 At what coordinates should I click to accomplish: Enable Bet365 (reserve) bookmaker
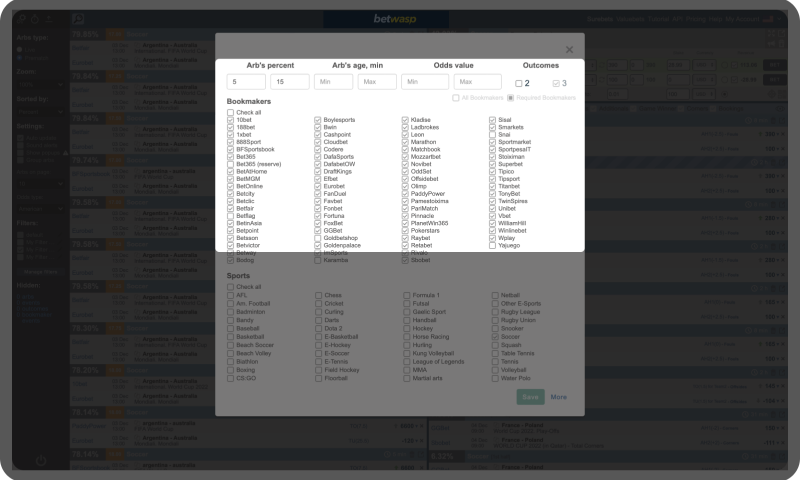tap(231, 164)
